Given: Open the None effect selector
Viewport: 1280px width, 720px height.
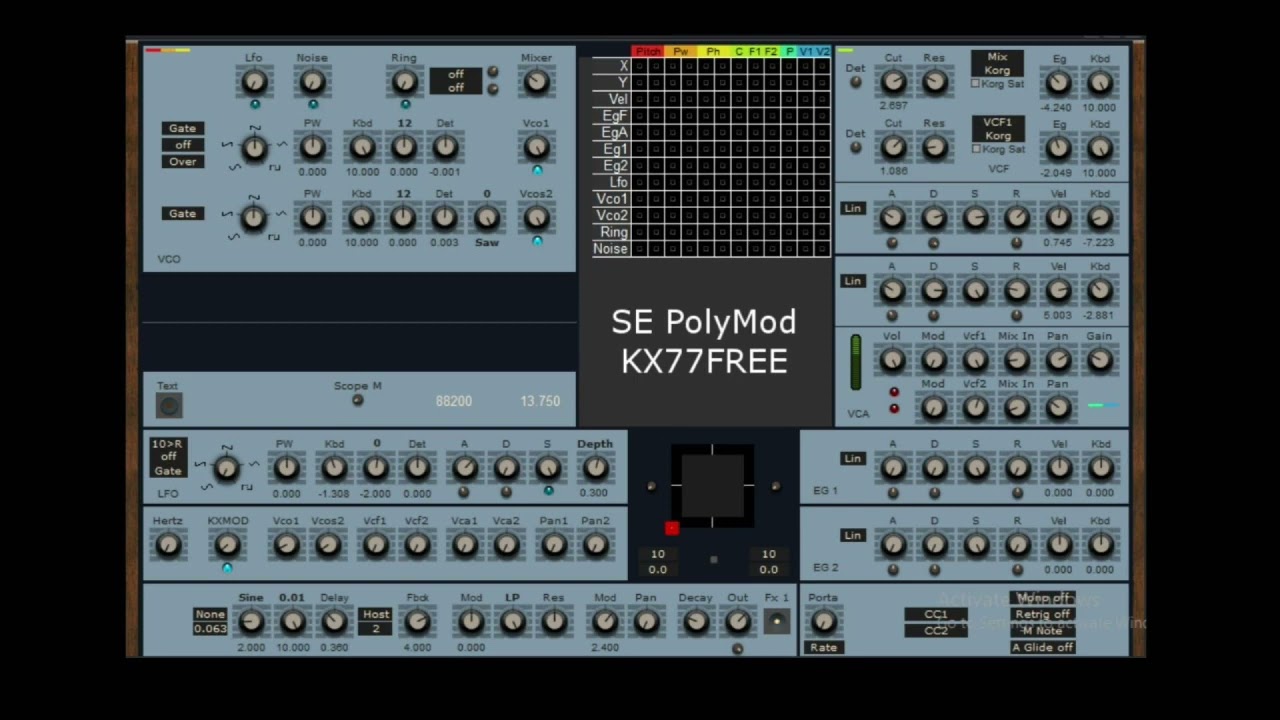Looking at the screenshot, I should [210, 614].
